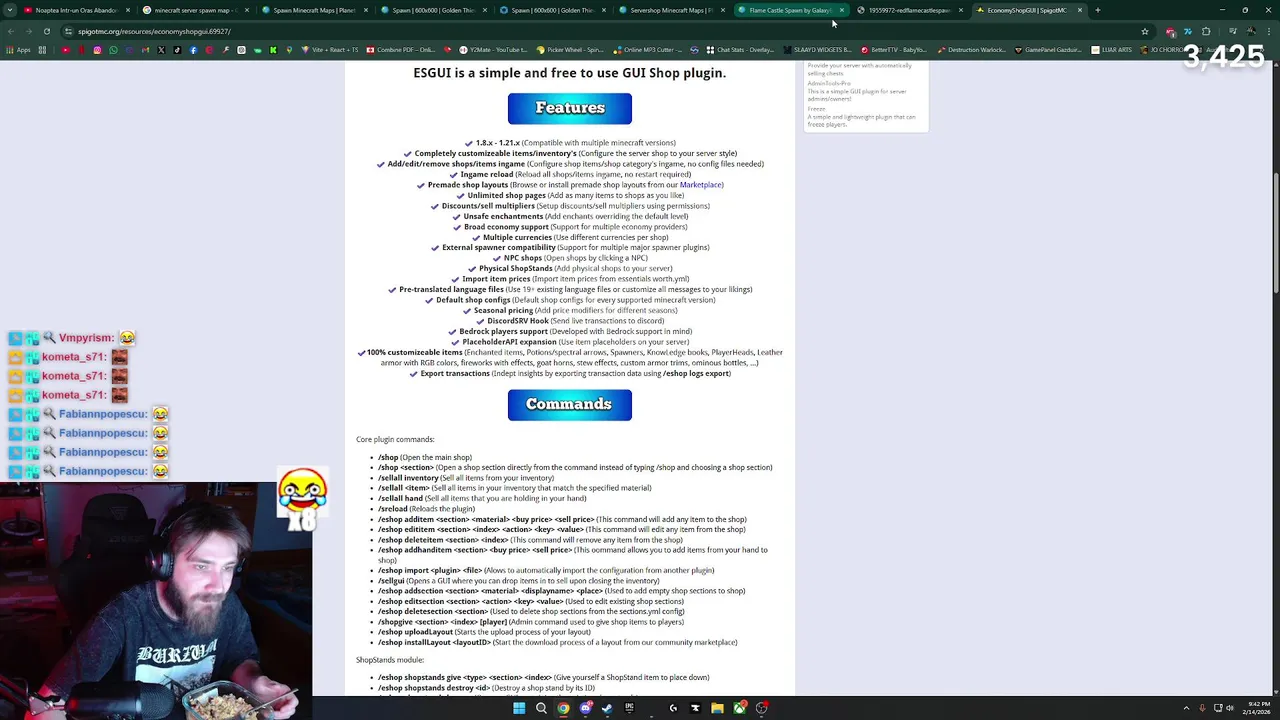
Task: Select 'Core plugin commands:' heading text
Action: tap(395, 439)
